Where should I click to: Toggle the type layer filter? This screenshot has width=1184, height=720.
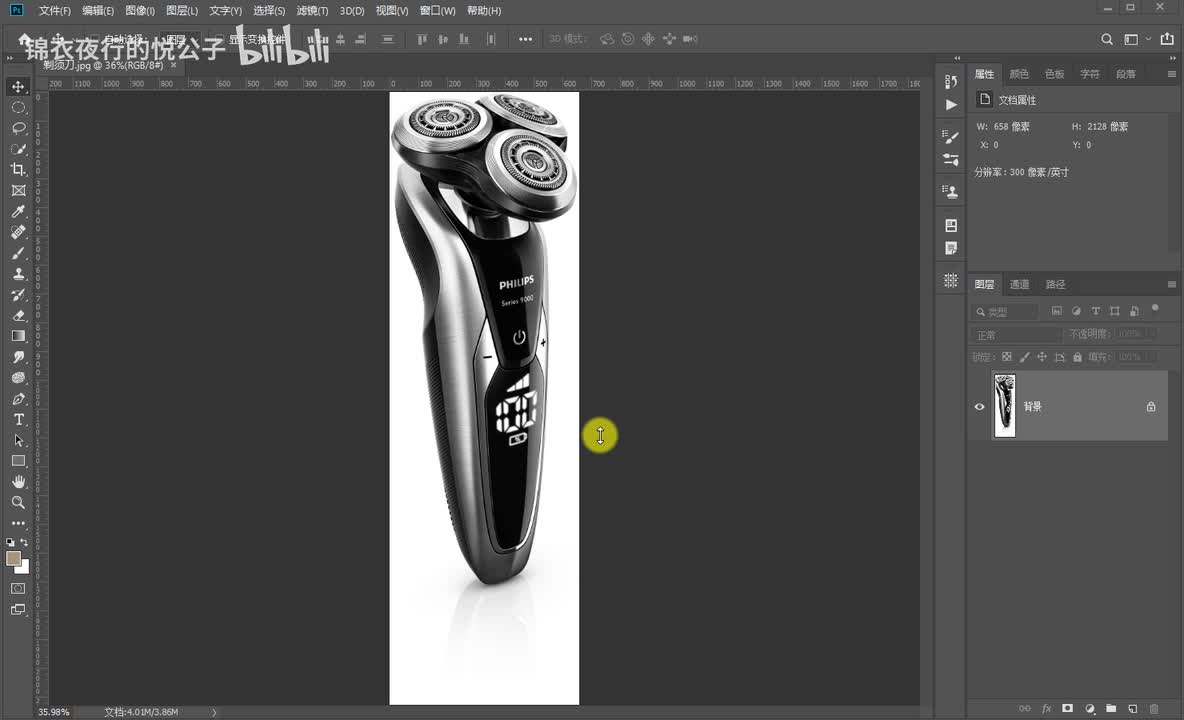click(x=1096, y=311)
